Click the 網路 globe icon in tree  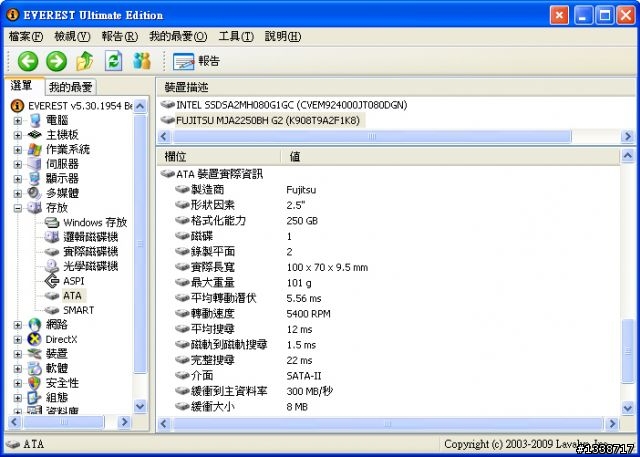[35, 325]
